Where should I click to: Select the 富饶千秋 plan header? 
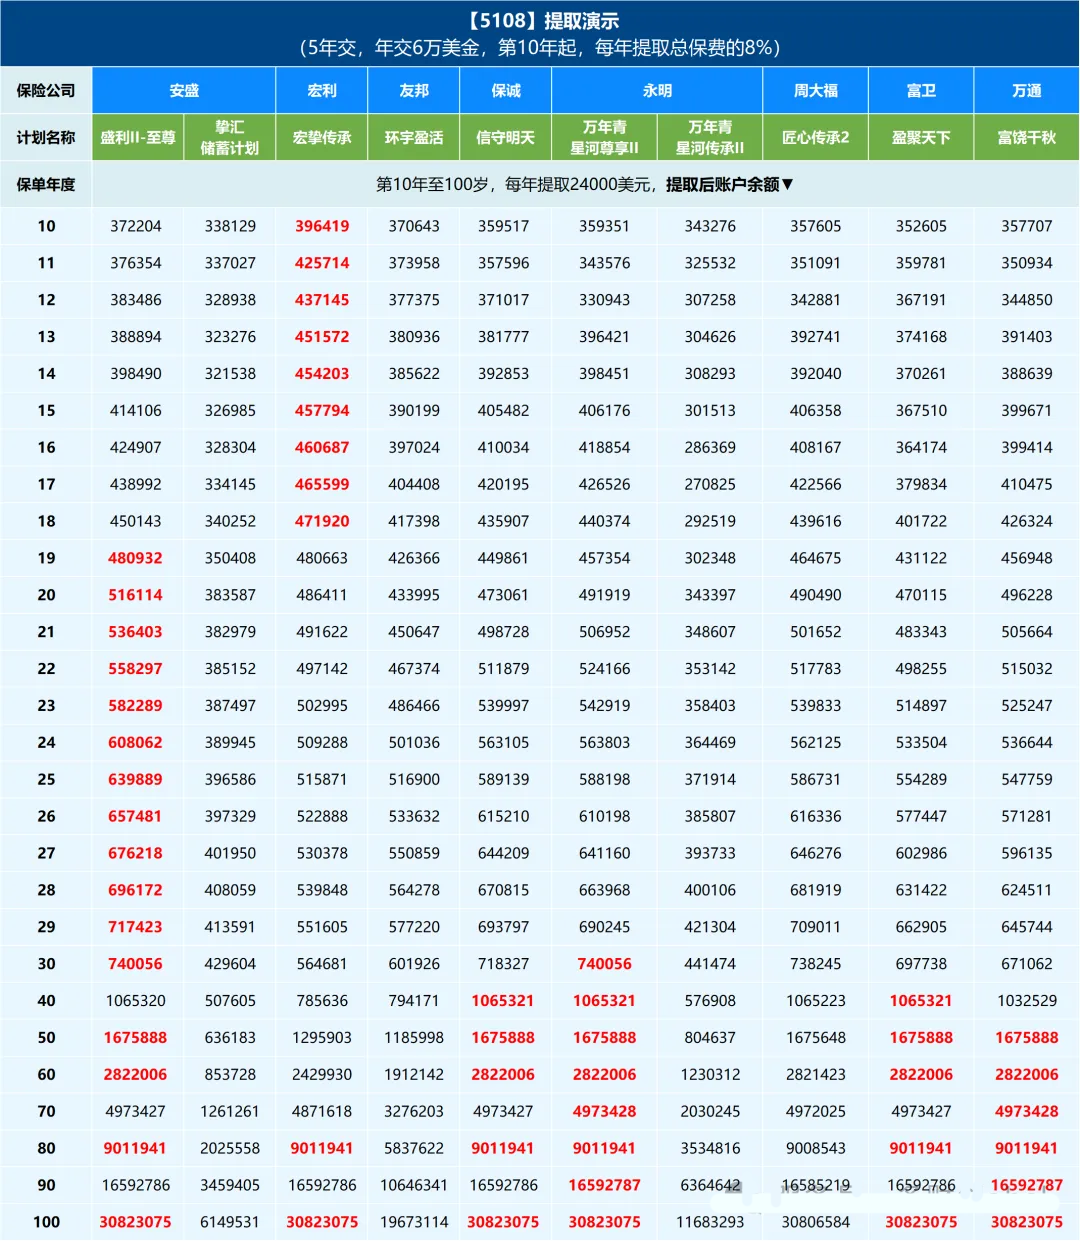pos(1027,138)
